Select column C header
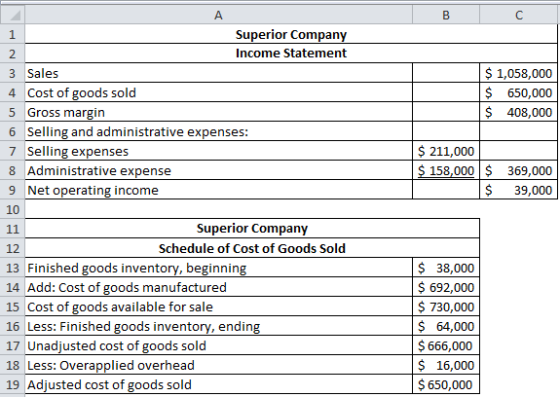The width and height of the screenshot is (560, 397). (x=519, y=15)
